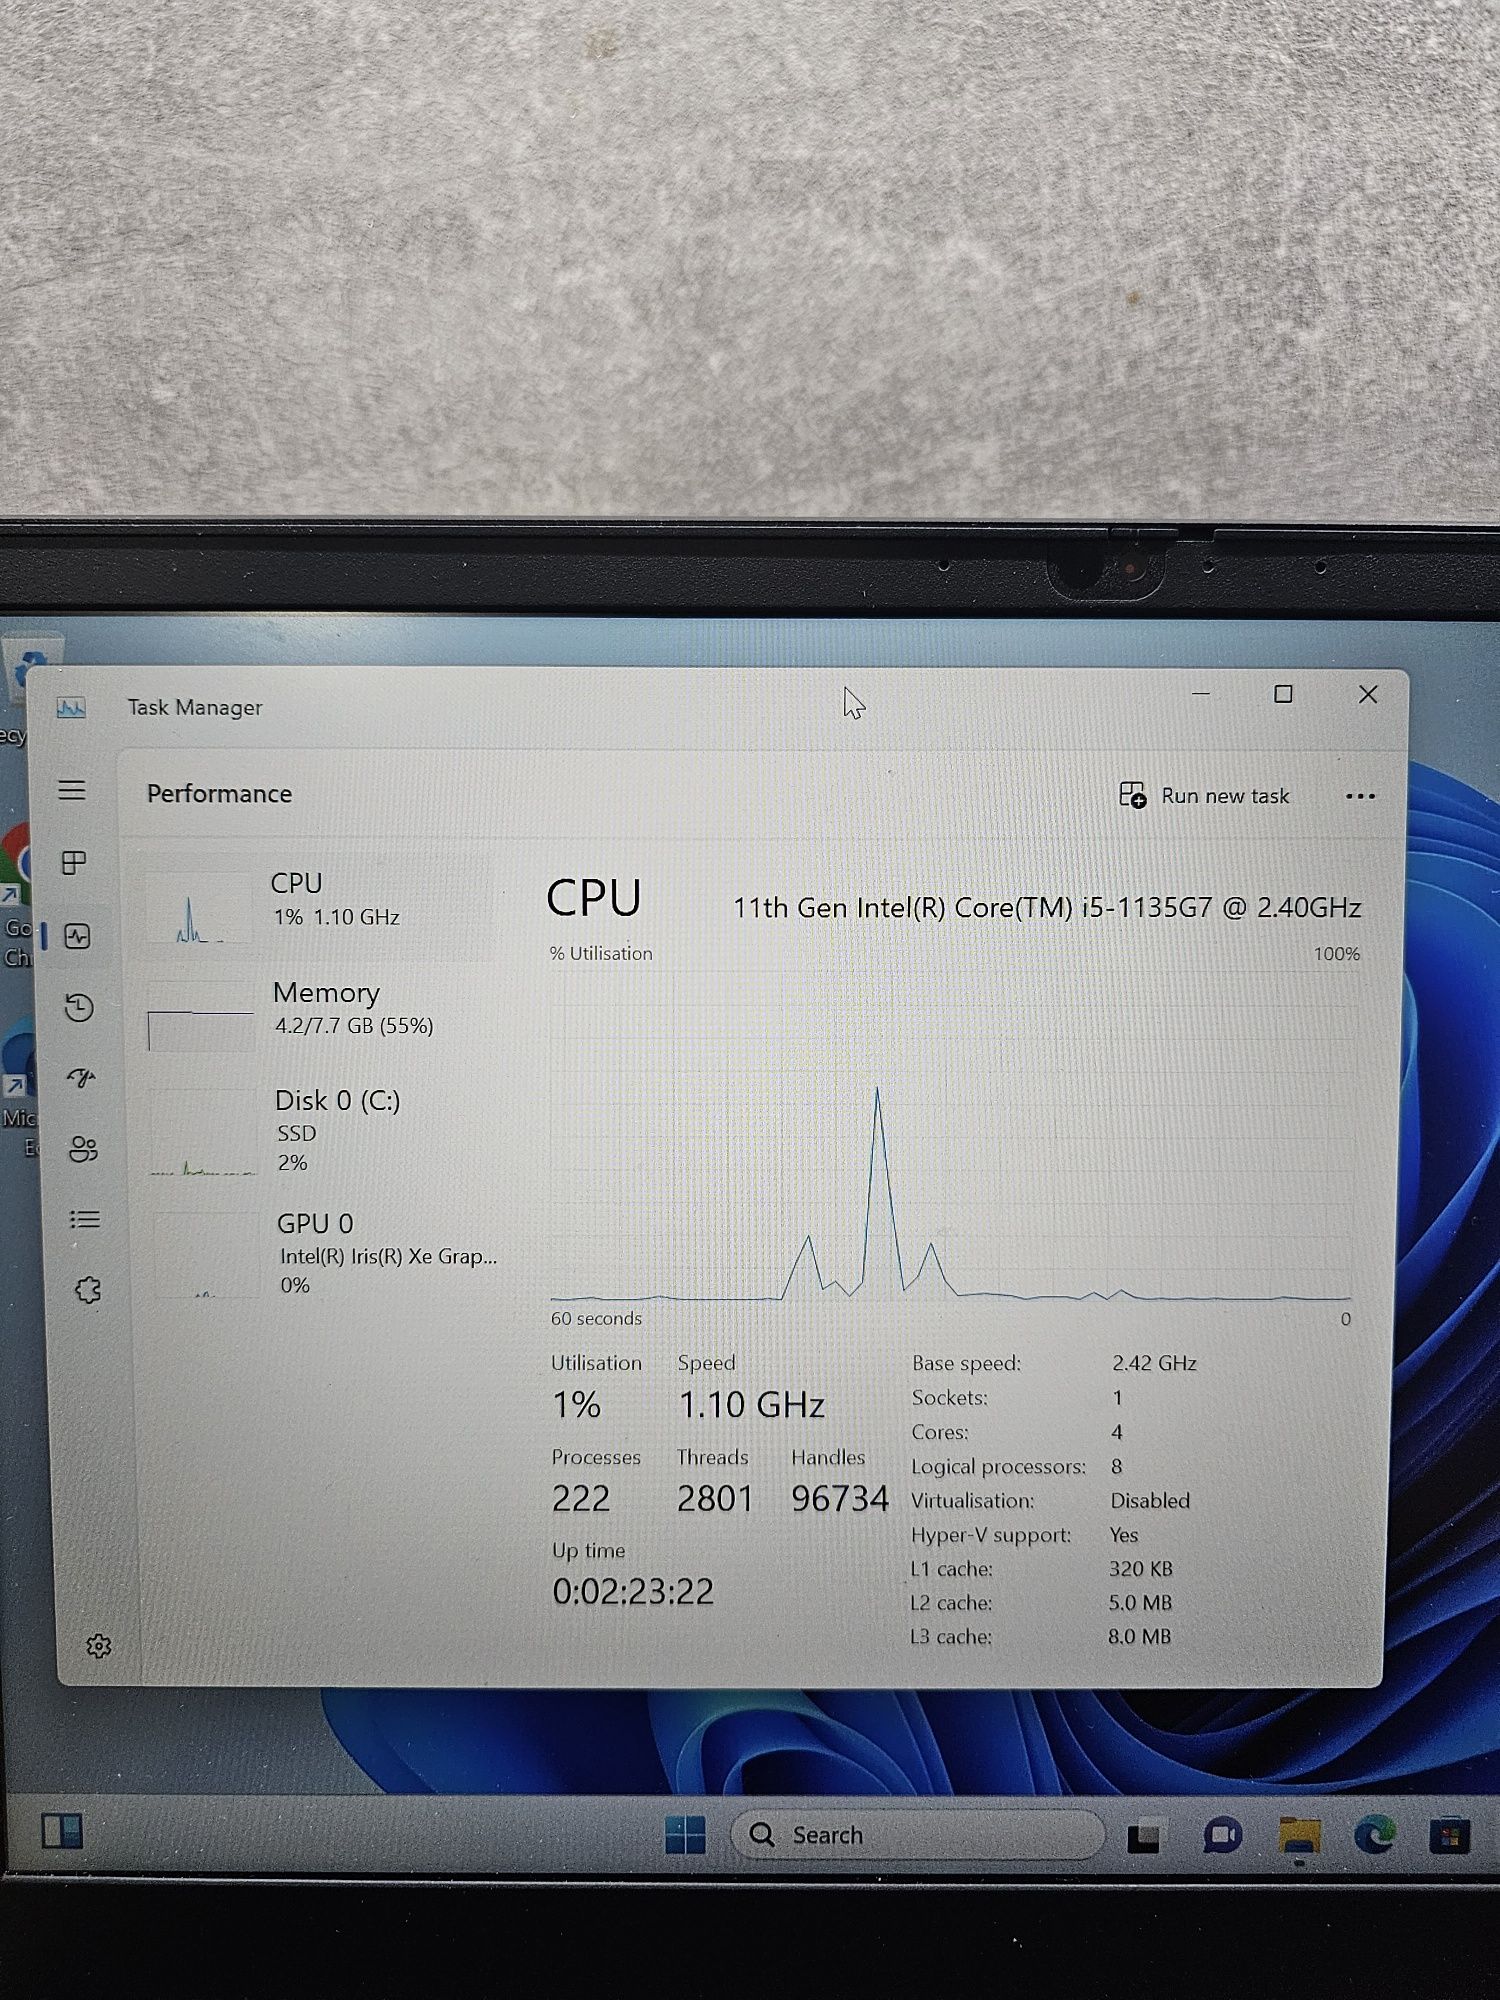Open Widgets from the taskbar corner

click(62, 1831)
